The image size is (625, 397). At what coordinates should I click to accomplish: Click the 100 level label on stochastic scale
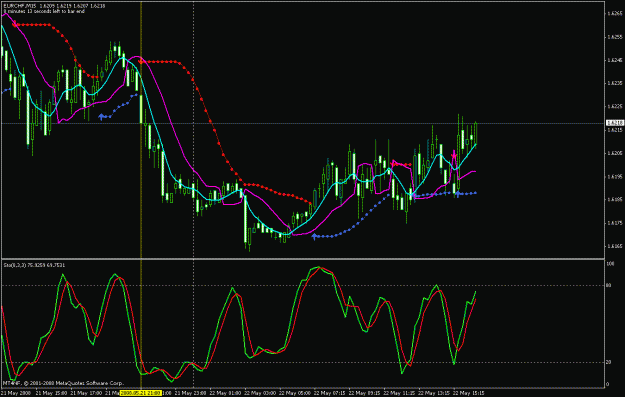(610, 264)
